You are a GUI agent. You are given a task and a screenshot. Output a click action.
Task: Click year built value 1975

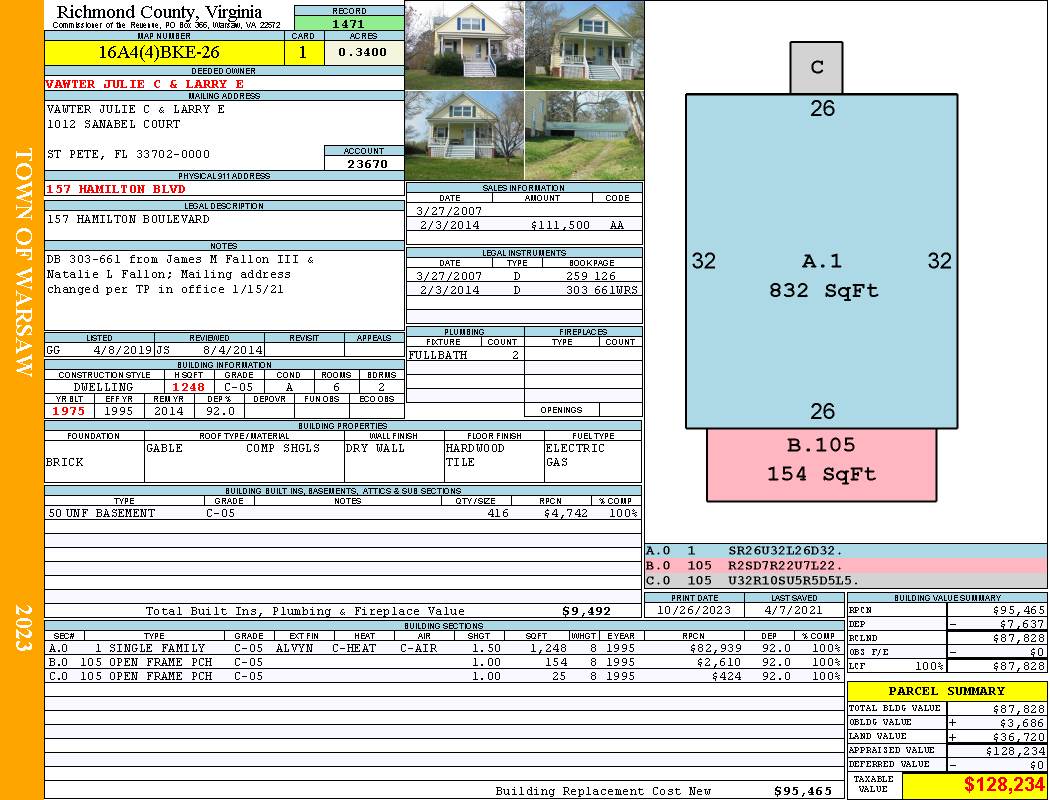click(69, 411)
